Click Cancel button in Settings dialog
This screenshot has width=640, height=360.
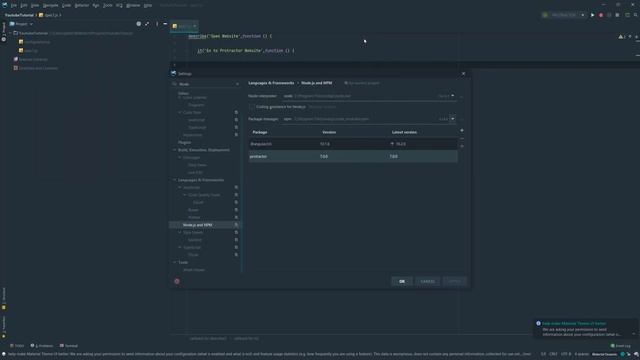(x=427, y=281)
